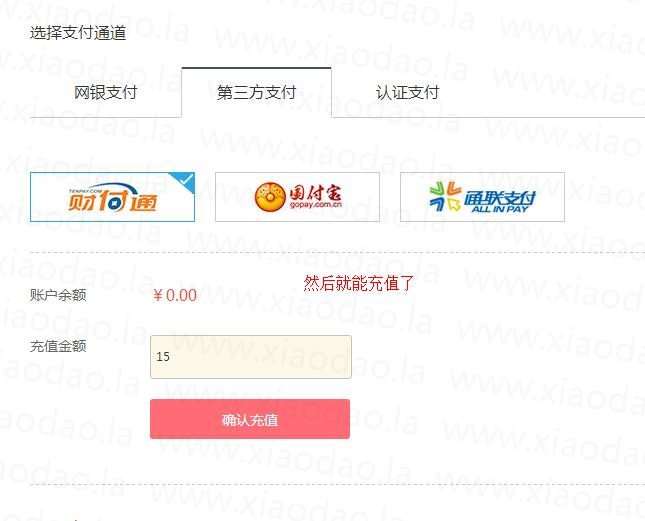Click the 选择支付通道 heading
645x521 pixels.
click(78, 32)
